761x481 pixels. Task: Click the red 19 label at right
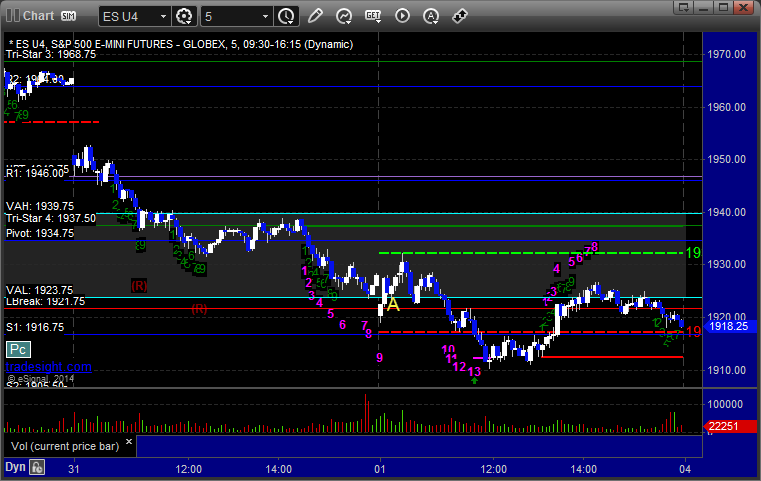[693, 332]
